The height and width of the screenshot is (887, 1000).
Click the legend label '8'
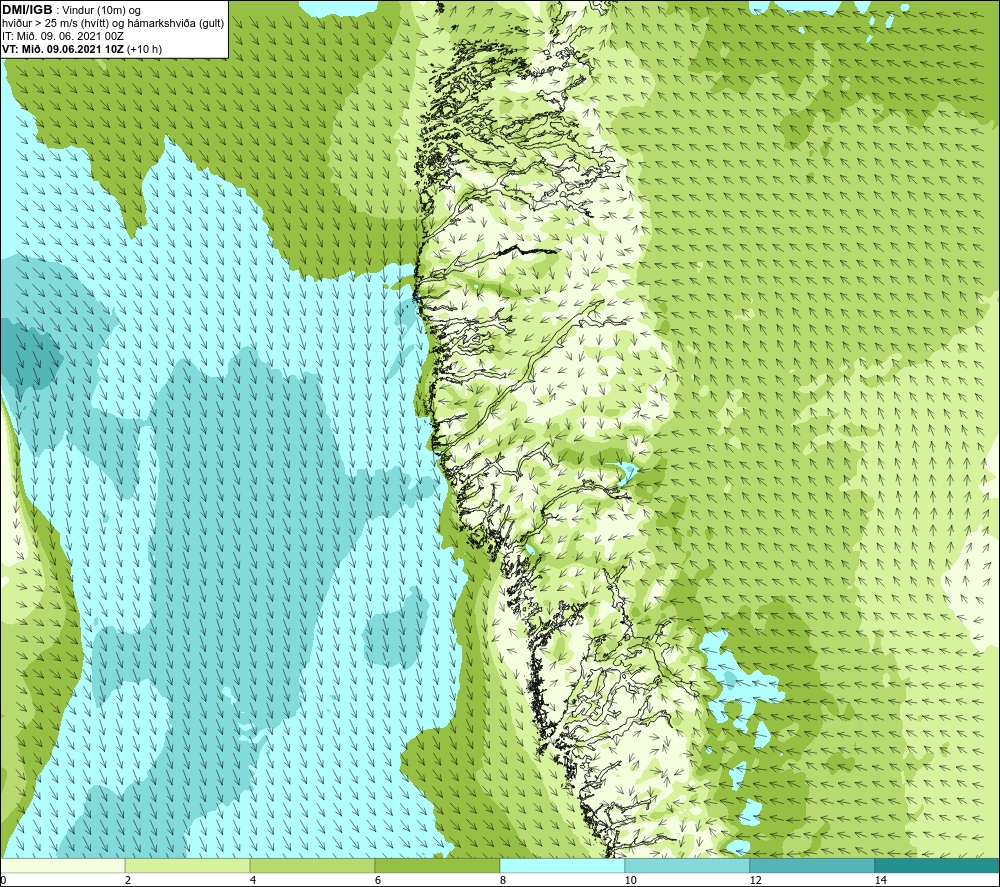click(x=503, y=881)
